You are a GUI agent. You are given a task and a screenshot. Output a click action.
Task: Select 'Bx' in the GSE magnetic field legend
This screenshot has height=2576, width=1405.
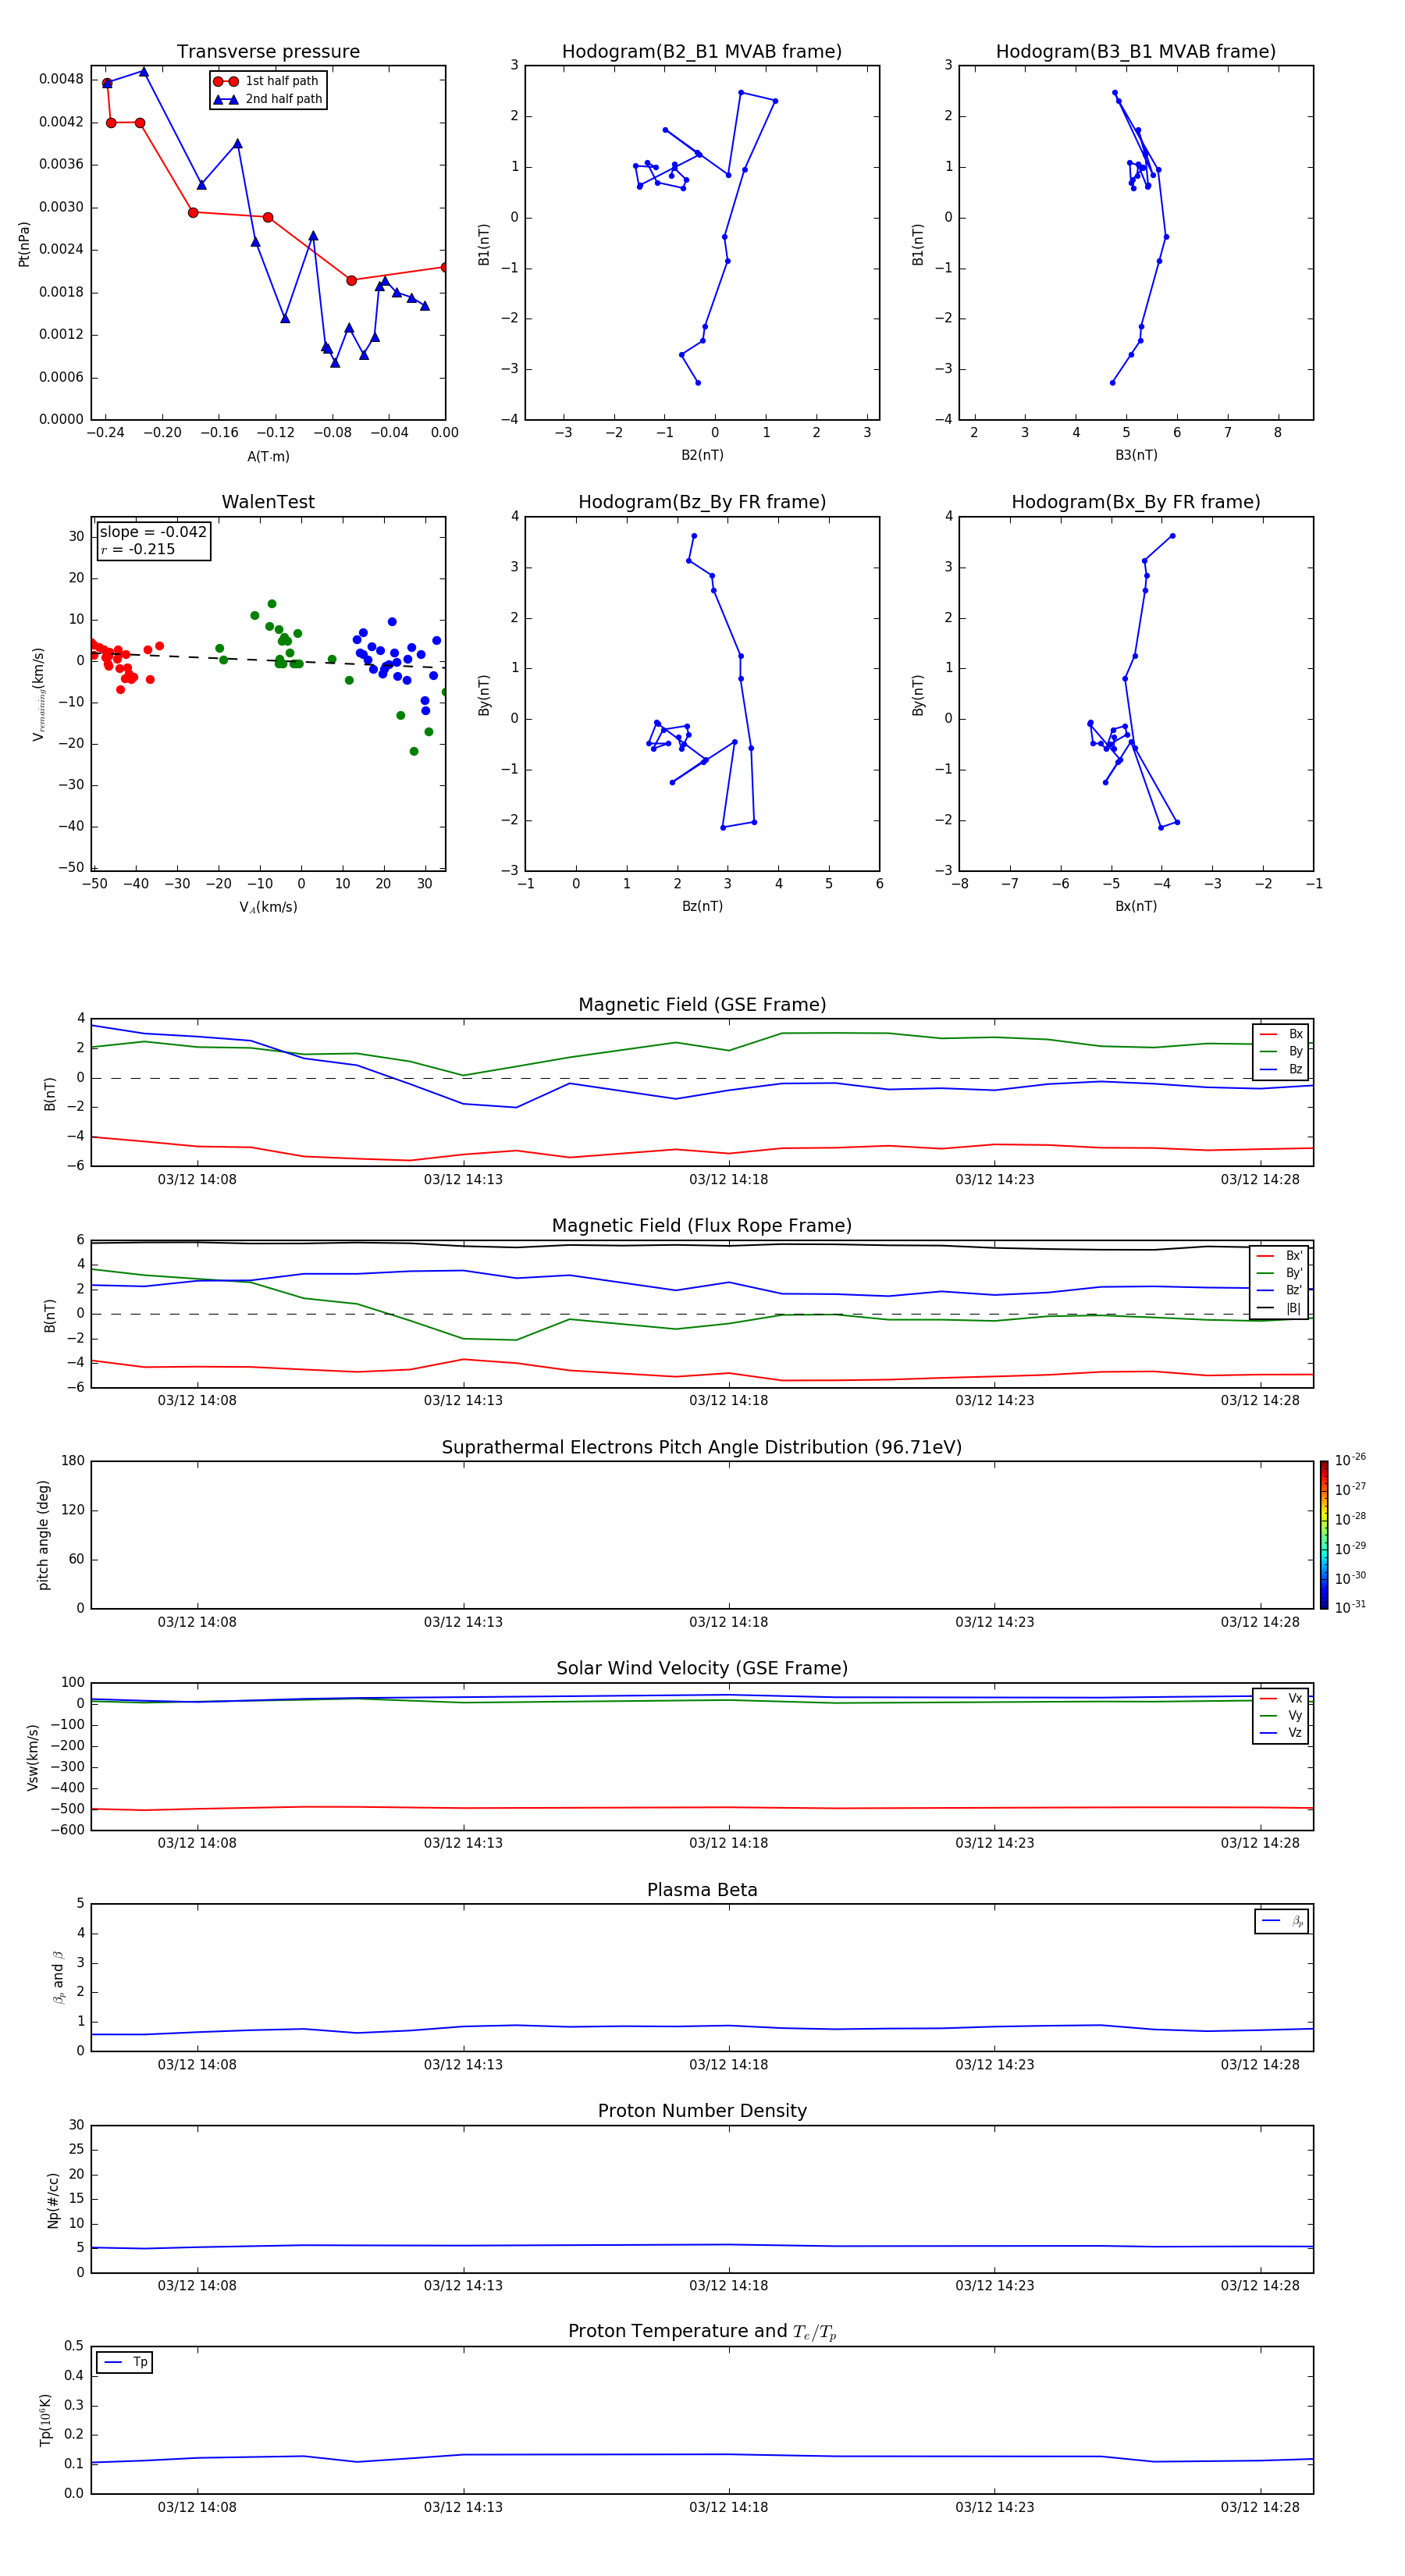point(1281,1034)
